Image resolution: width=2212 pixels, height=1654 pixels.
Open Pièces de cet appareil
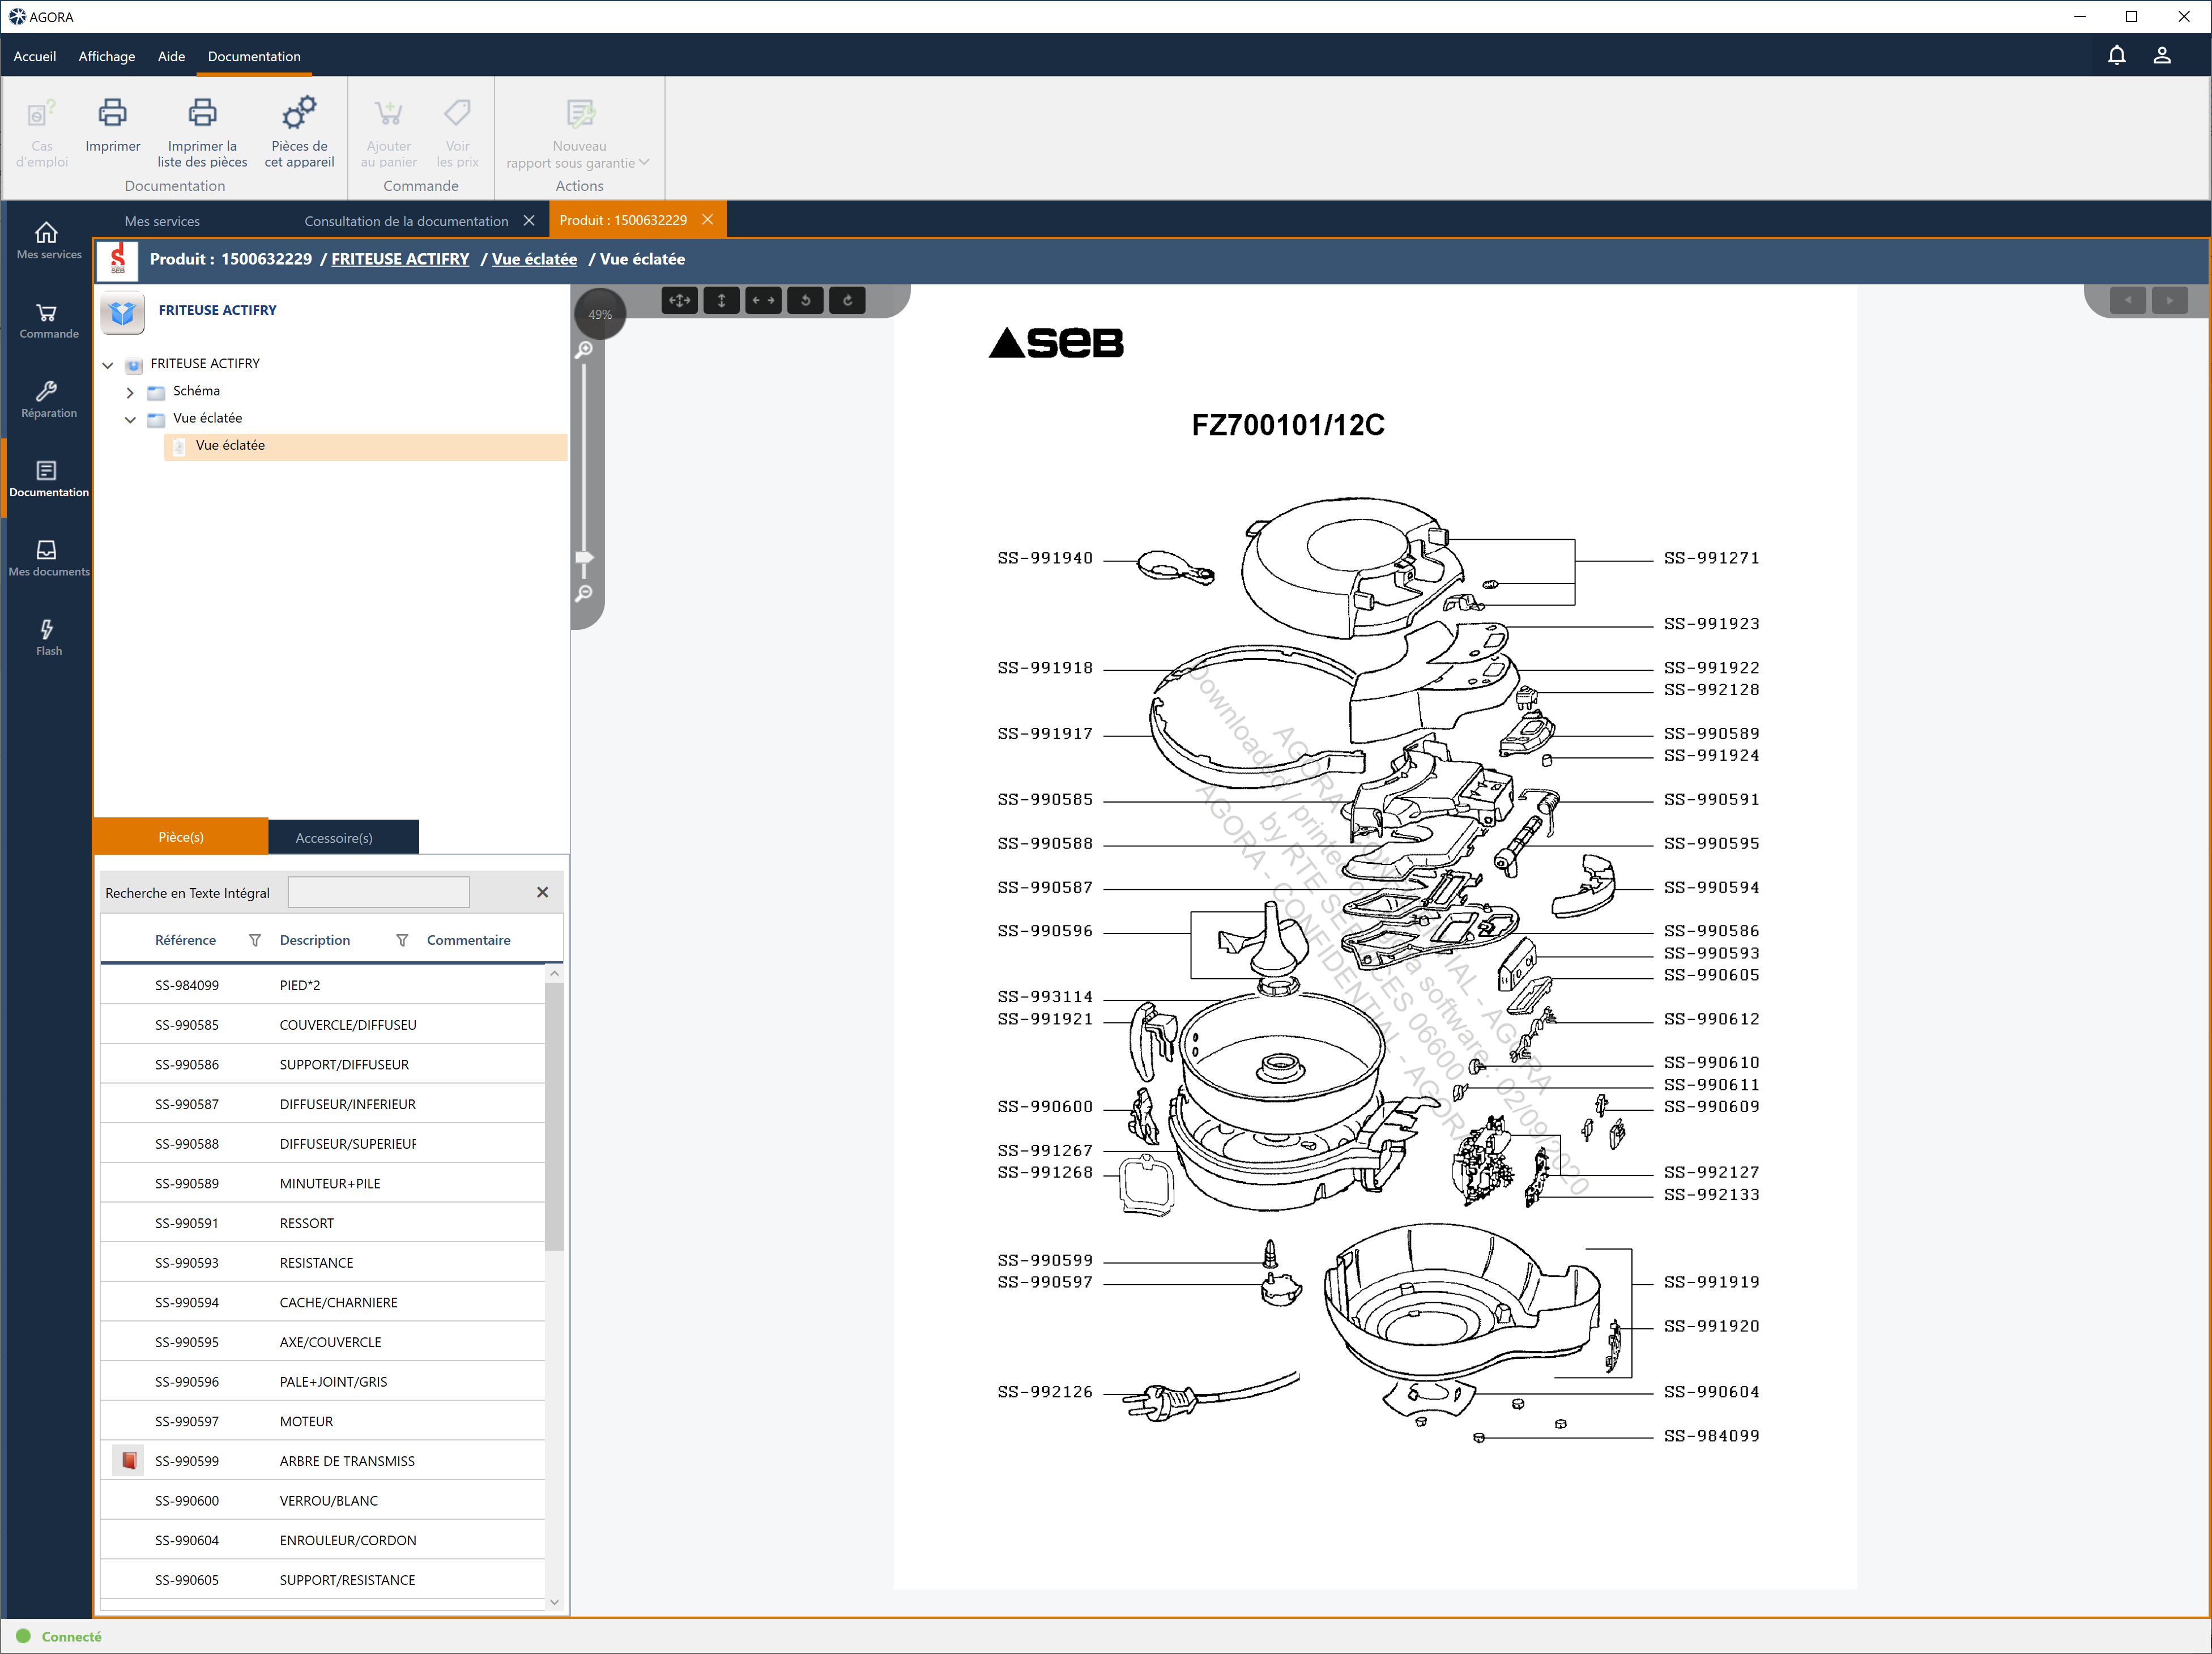point(299,134)
